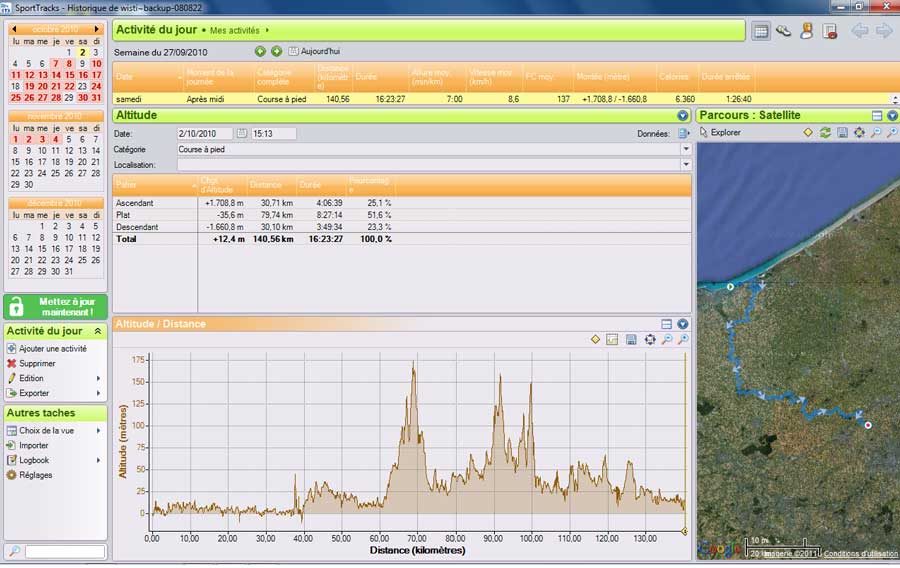This screenshot has height=568, width=900.
Task: Select the Explorer map tool
Action: pos(720,133)
